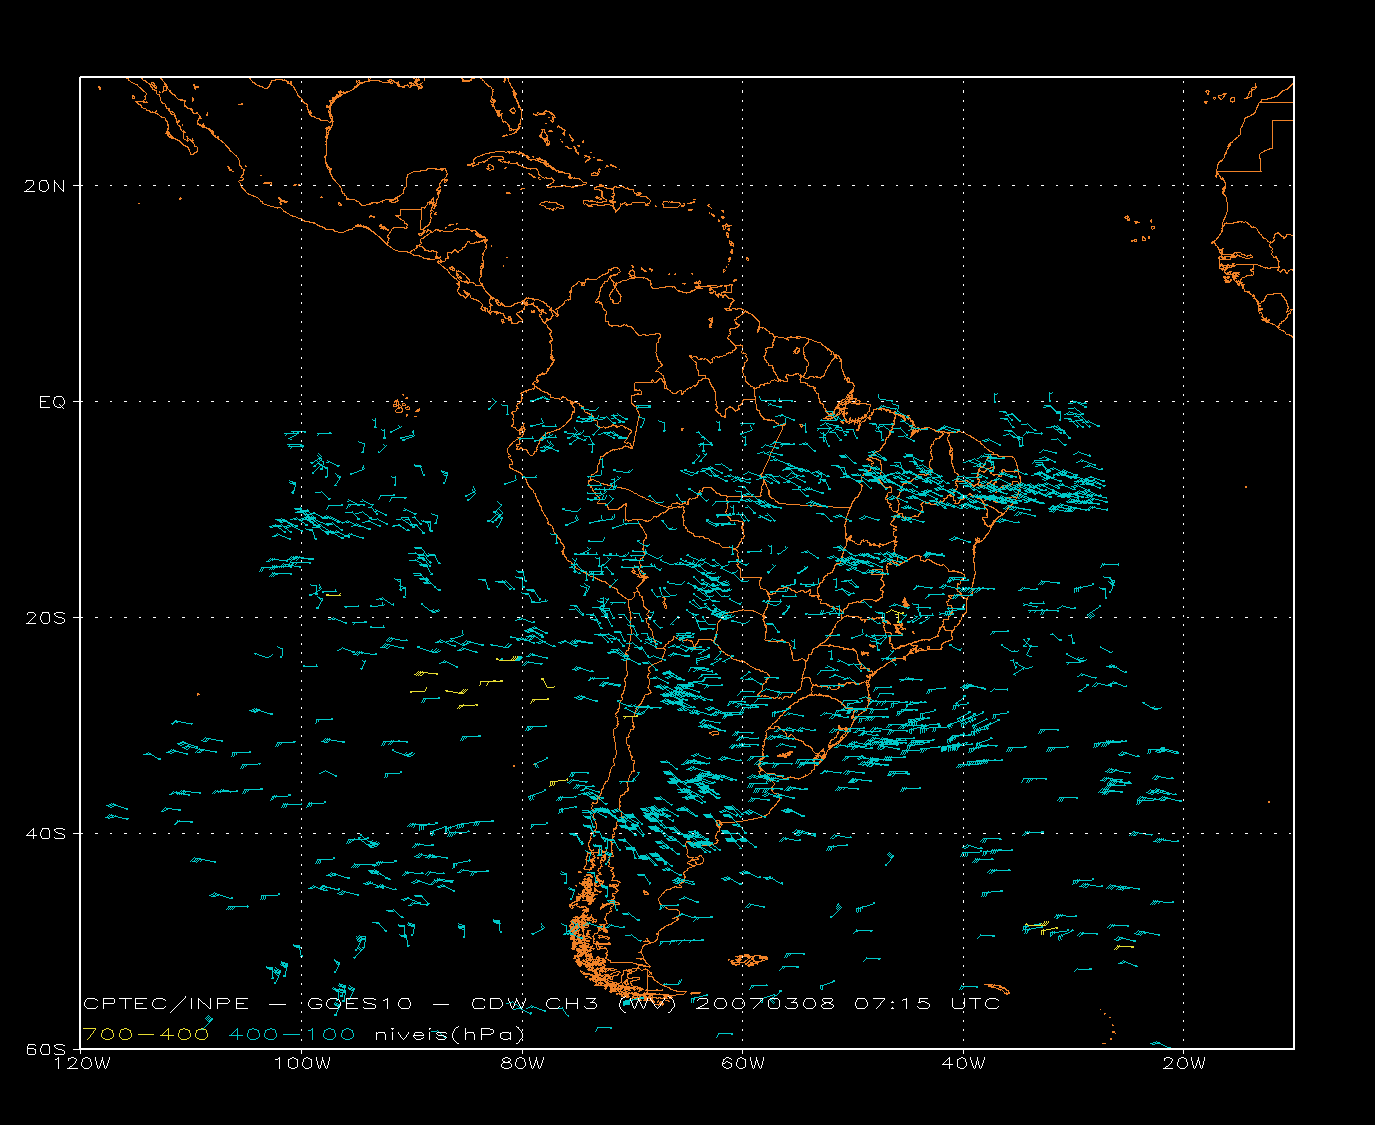Click the 20S latitude label
This screenshot has width=1375, height=1125.
pyautogui.click(x=48, y=617)
